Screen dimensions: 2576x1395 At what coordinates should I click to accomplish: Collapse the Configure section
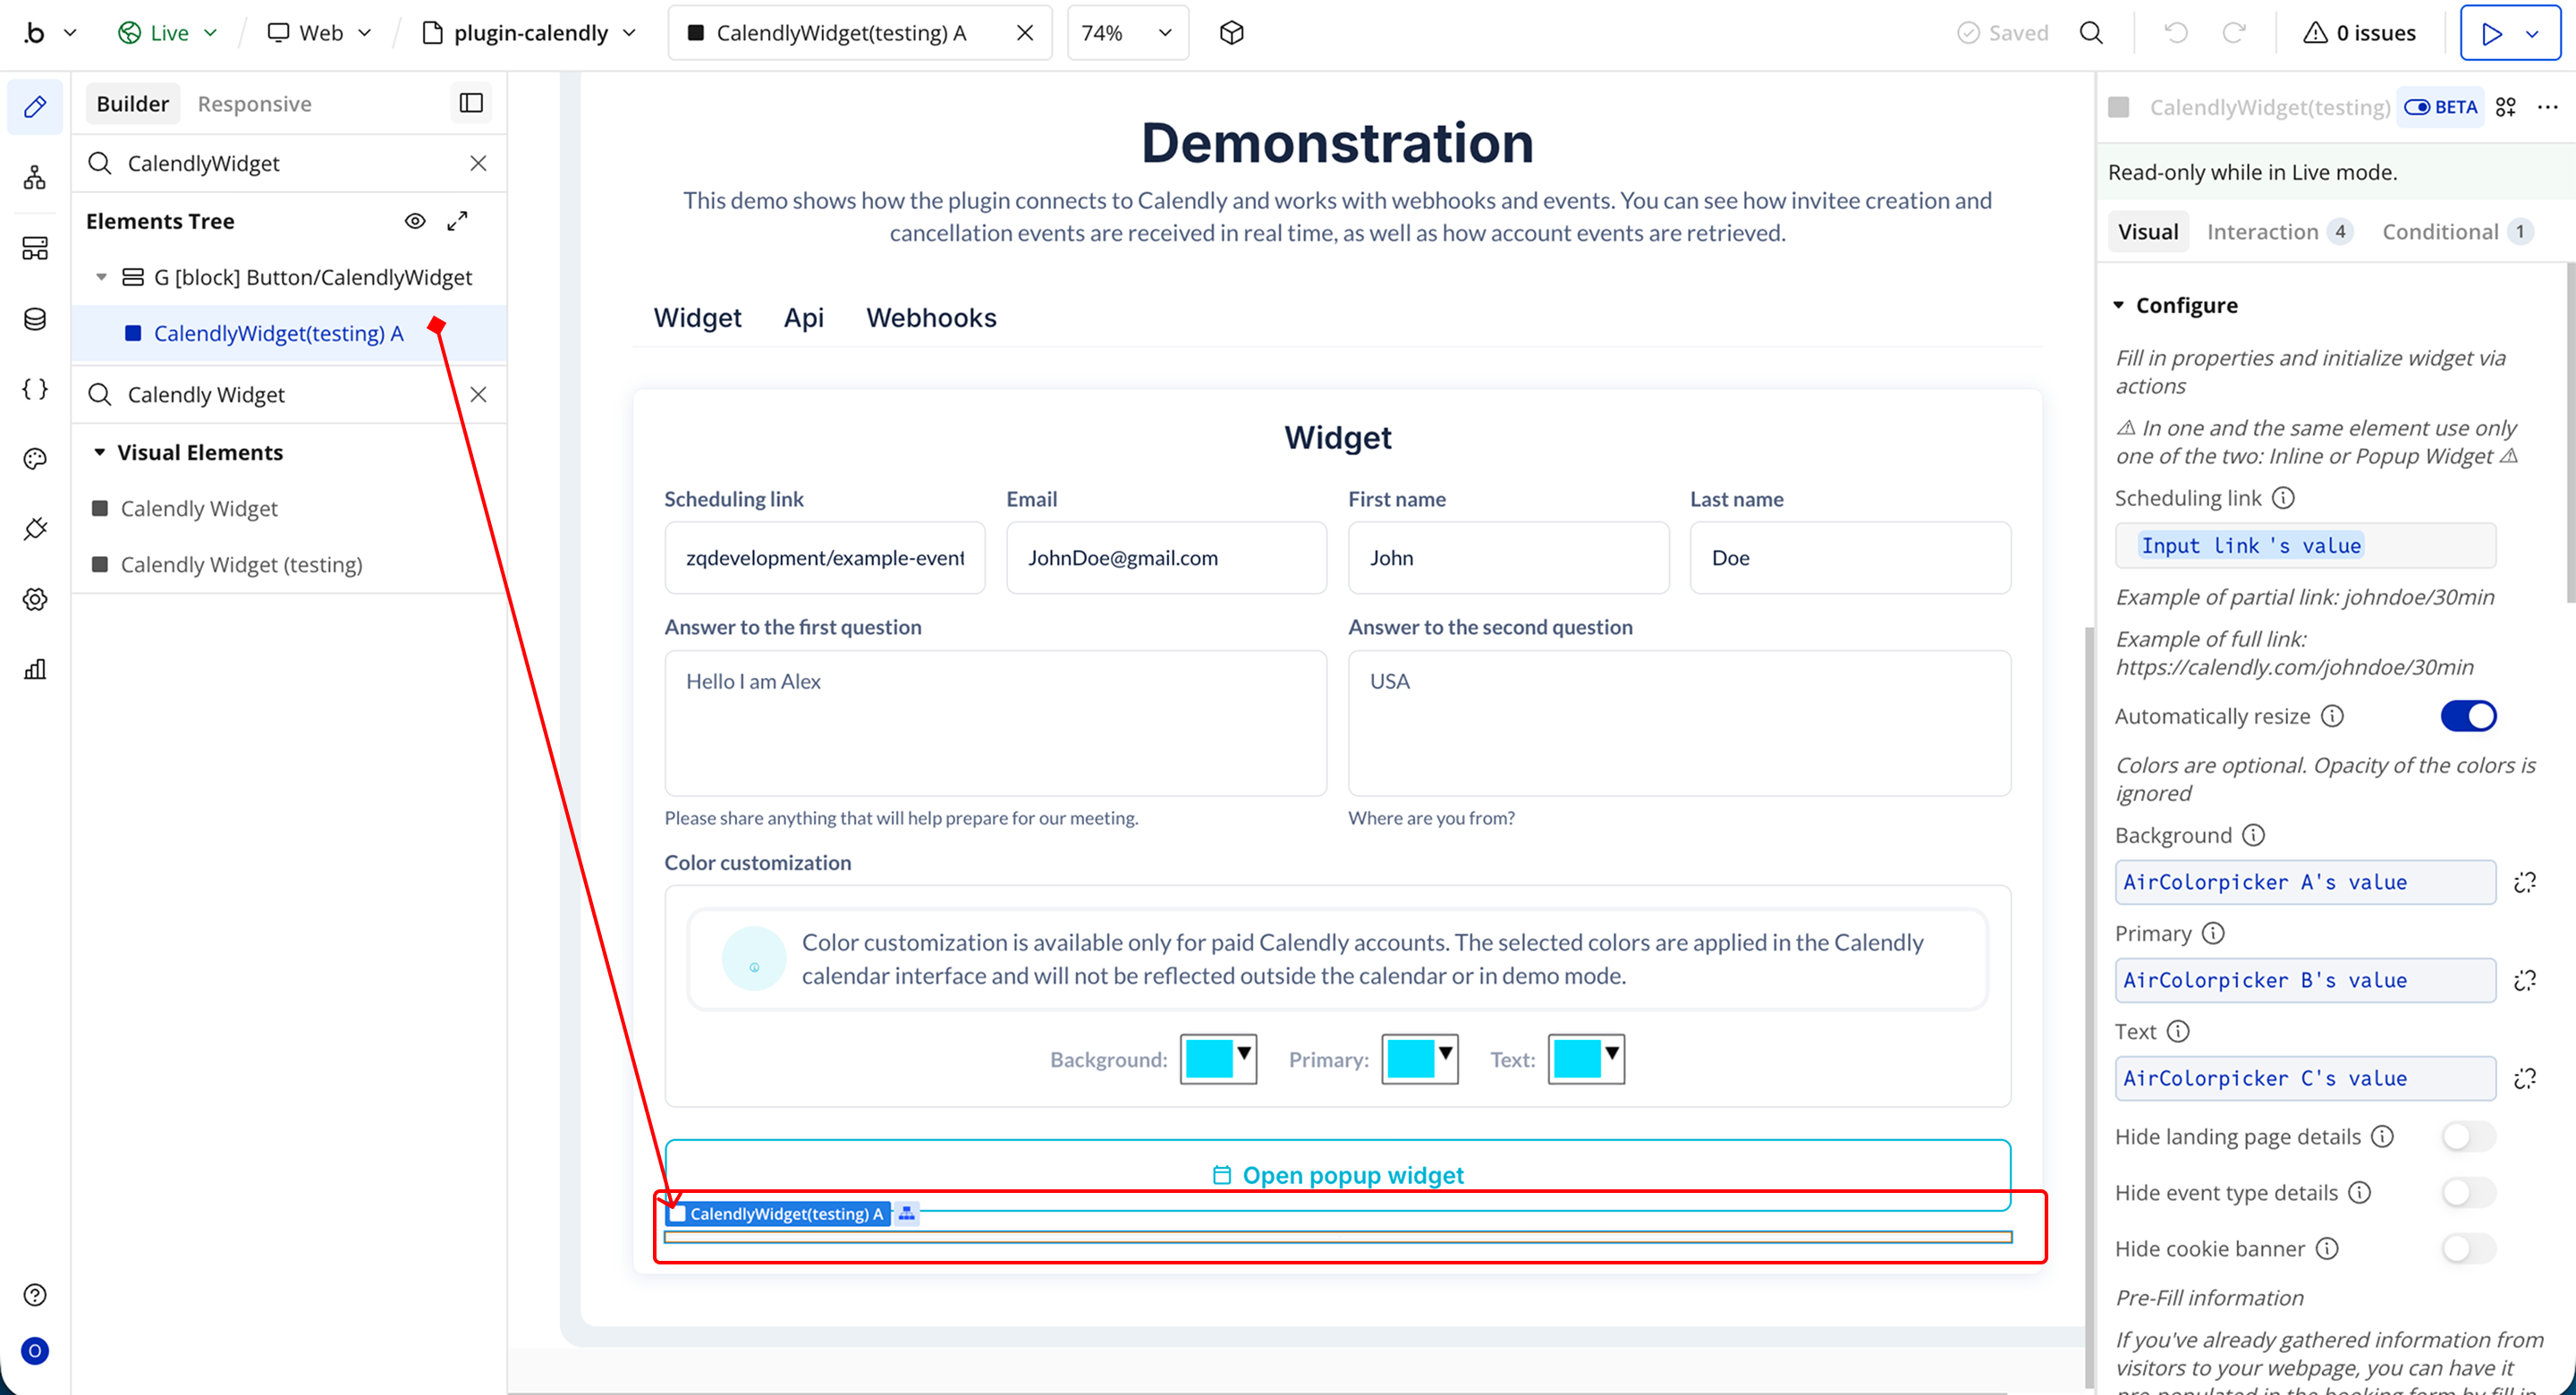click(x=2118, y=305)
